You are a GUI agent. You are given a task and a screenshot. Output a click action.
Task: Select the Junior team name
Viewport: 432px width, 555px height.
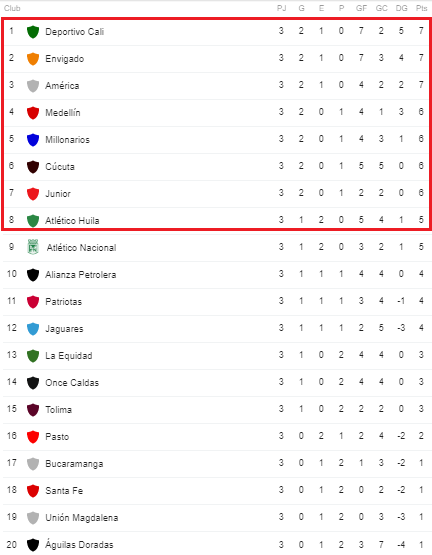click(x=58, y=194)
